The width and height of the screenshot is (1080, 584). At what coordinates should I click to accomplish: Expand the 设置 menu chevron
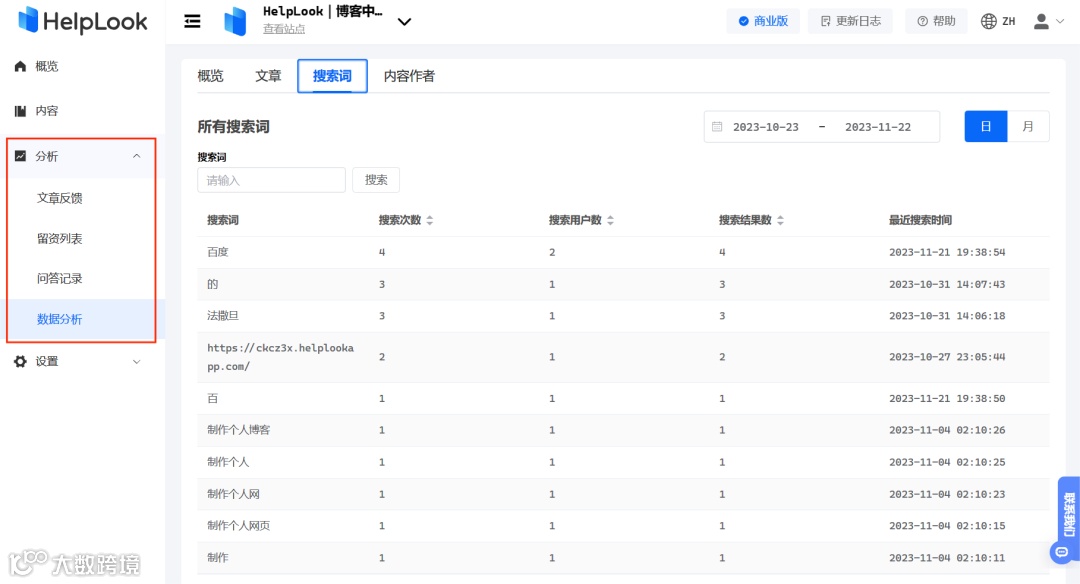click(138, 361)
